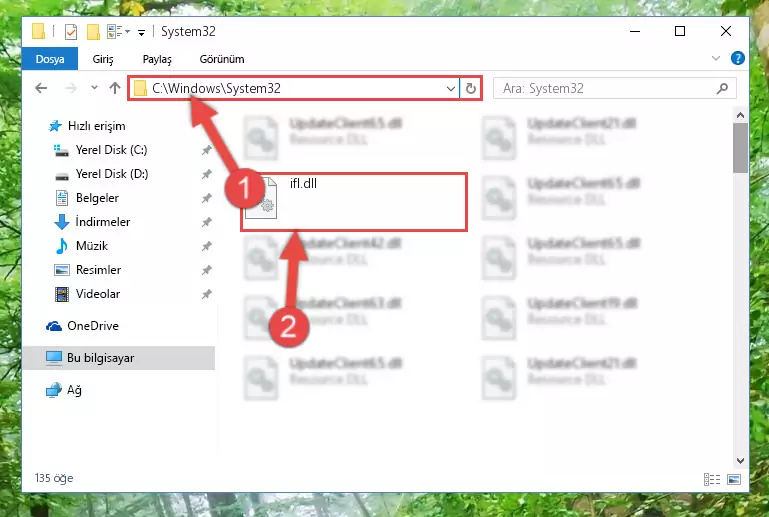Open Help with the blue question icon
The width and height of the screenshot is (769, 517).
click(x=737, y=58)
